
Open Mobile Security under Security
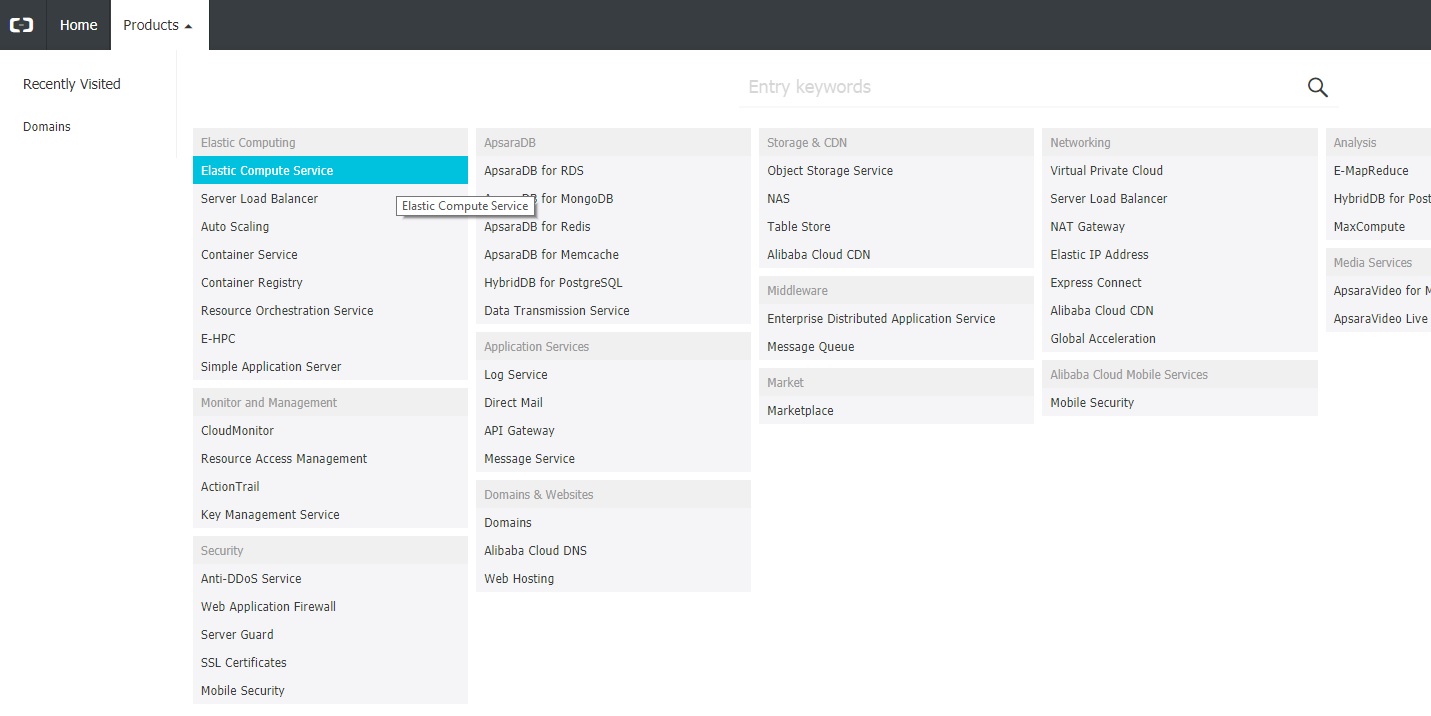[330, 690]
